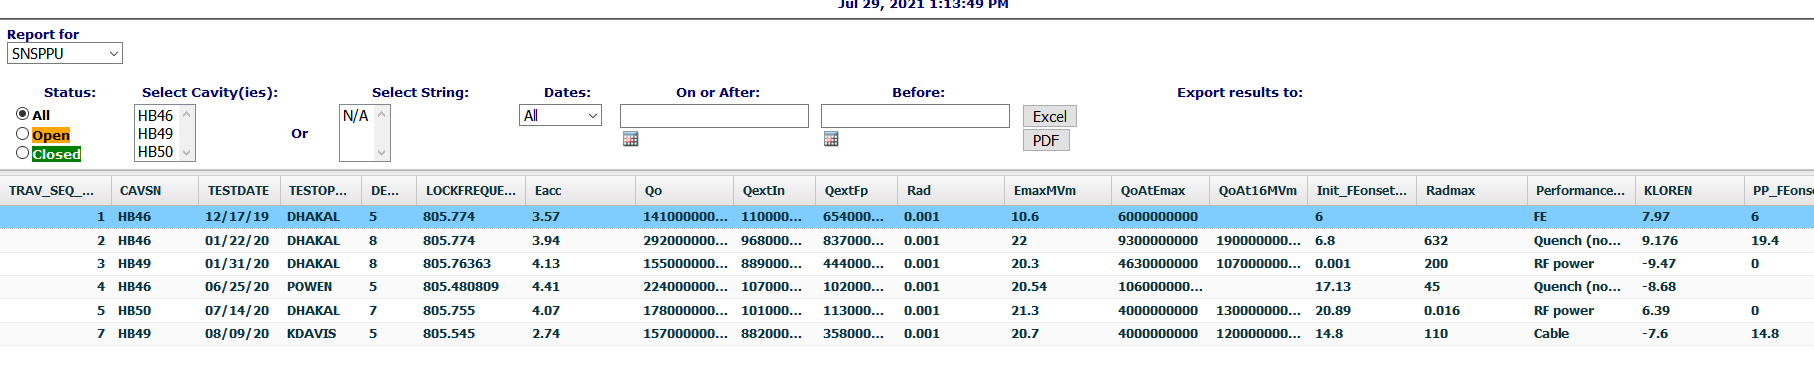Select N/A in the string list

(x=356, y=116)
